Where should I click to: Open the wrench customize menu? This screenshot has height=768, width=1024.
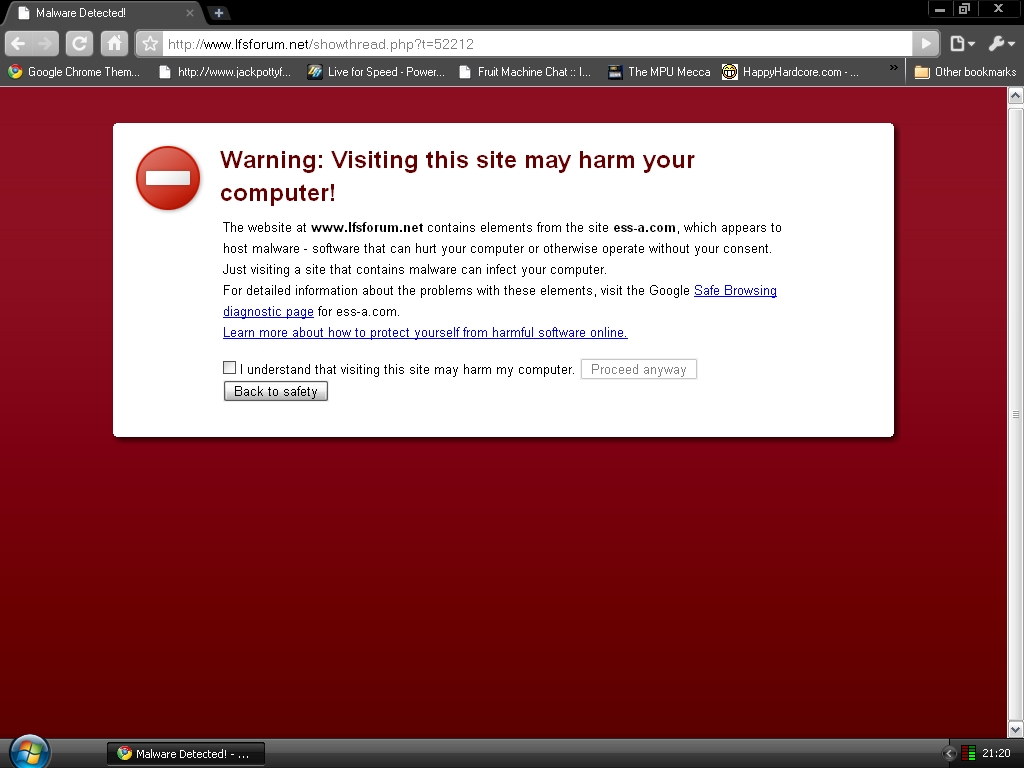(x=1002, y=44)
